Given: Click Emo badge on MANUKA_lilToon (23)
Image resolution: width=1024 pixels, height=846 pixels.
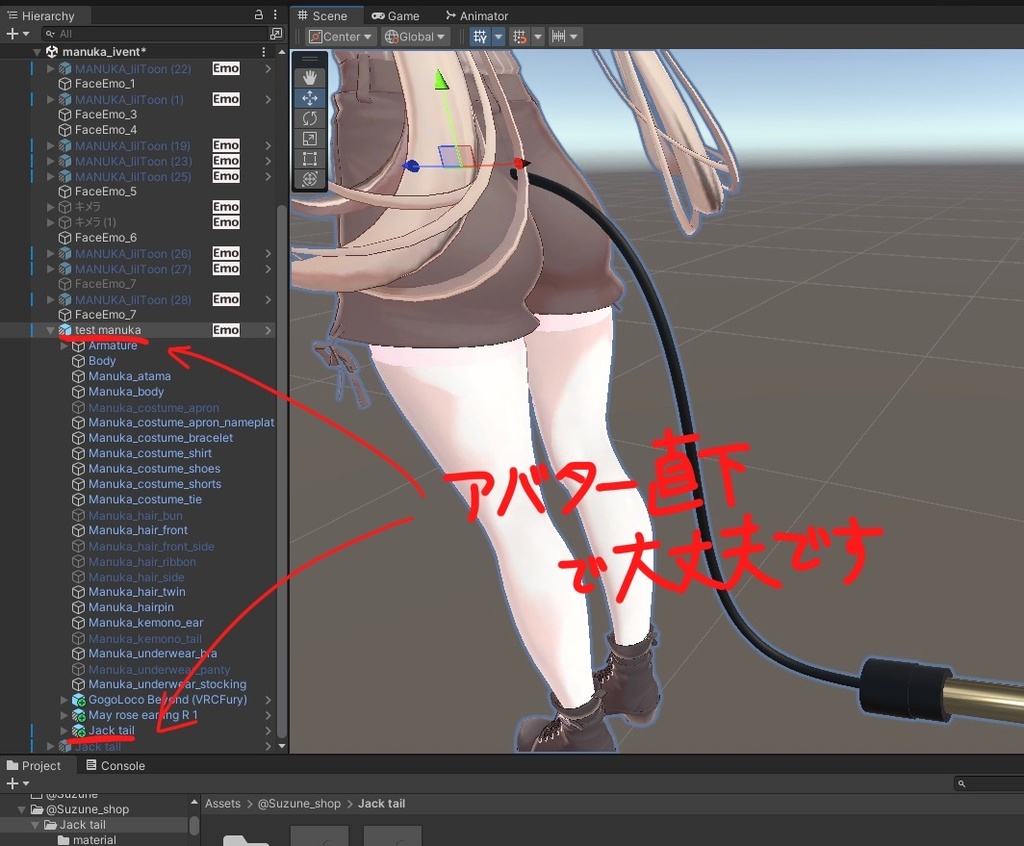Looking at the screenshot, I should (226, 161).
